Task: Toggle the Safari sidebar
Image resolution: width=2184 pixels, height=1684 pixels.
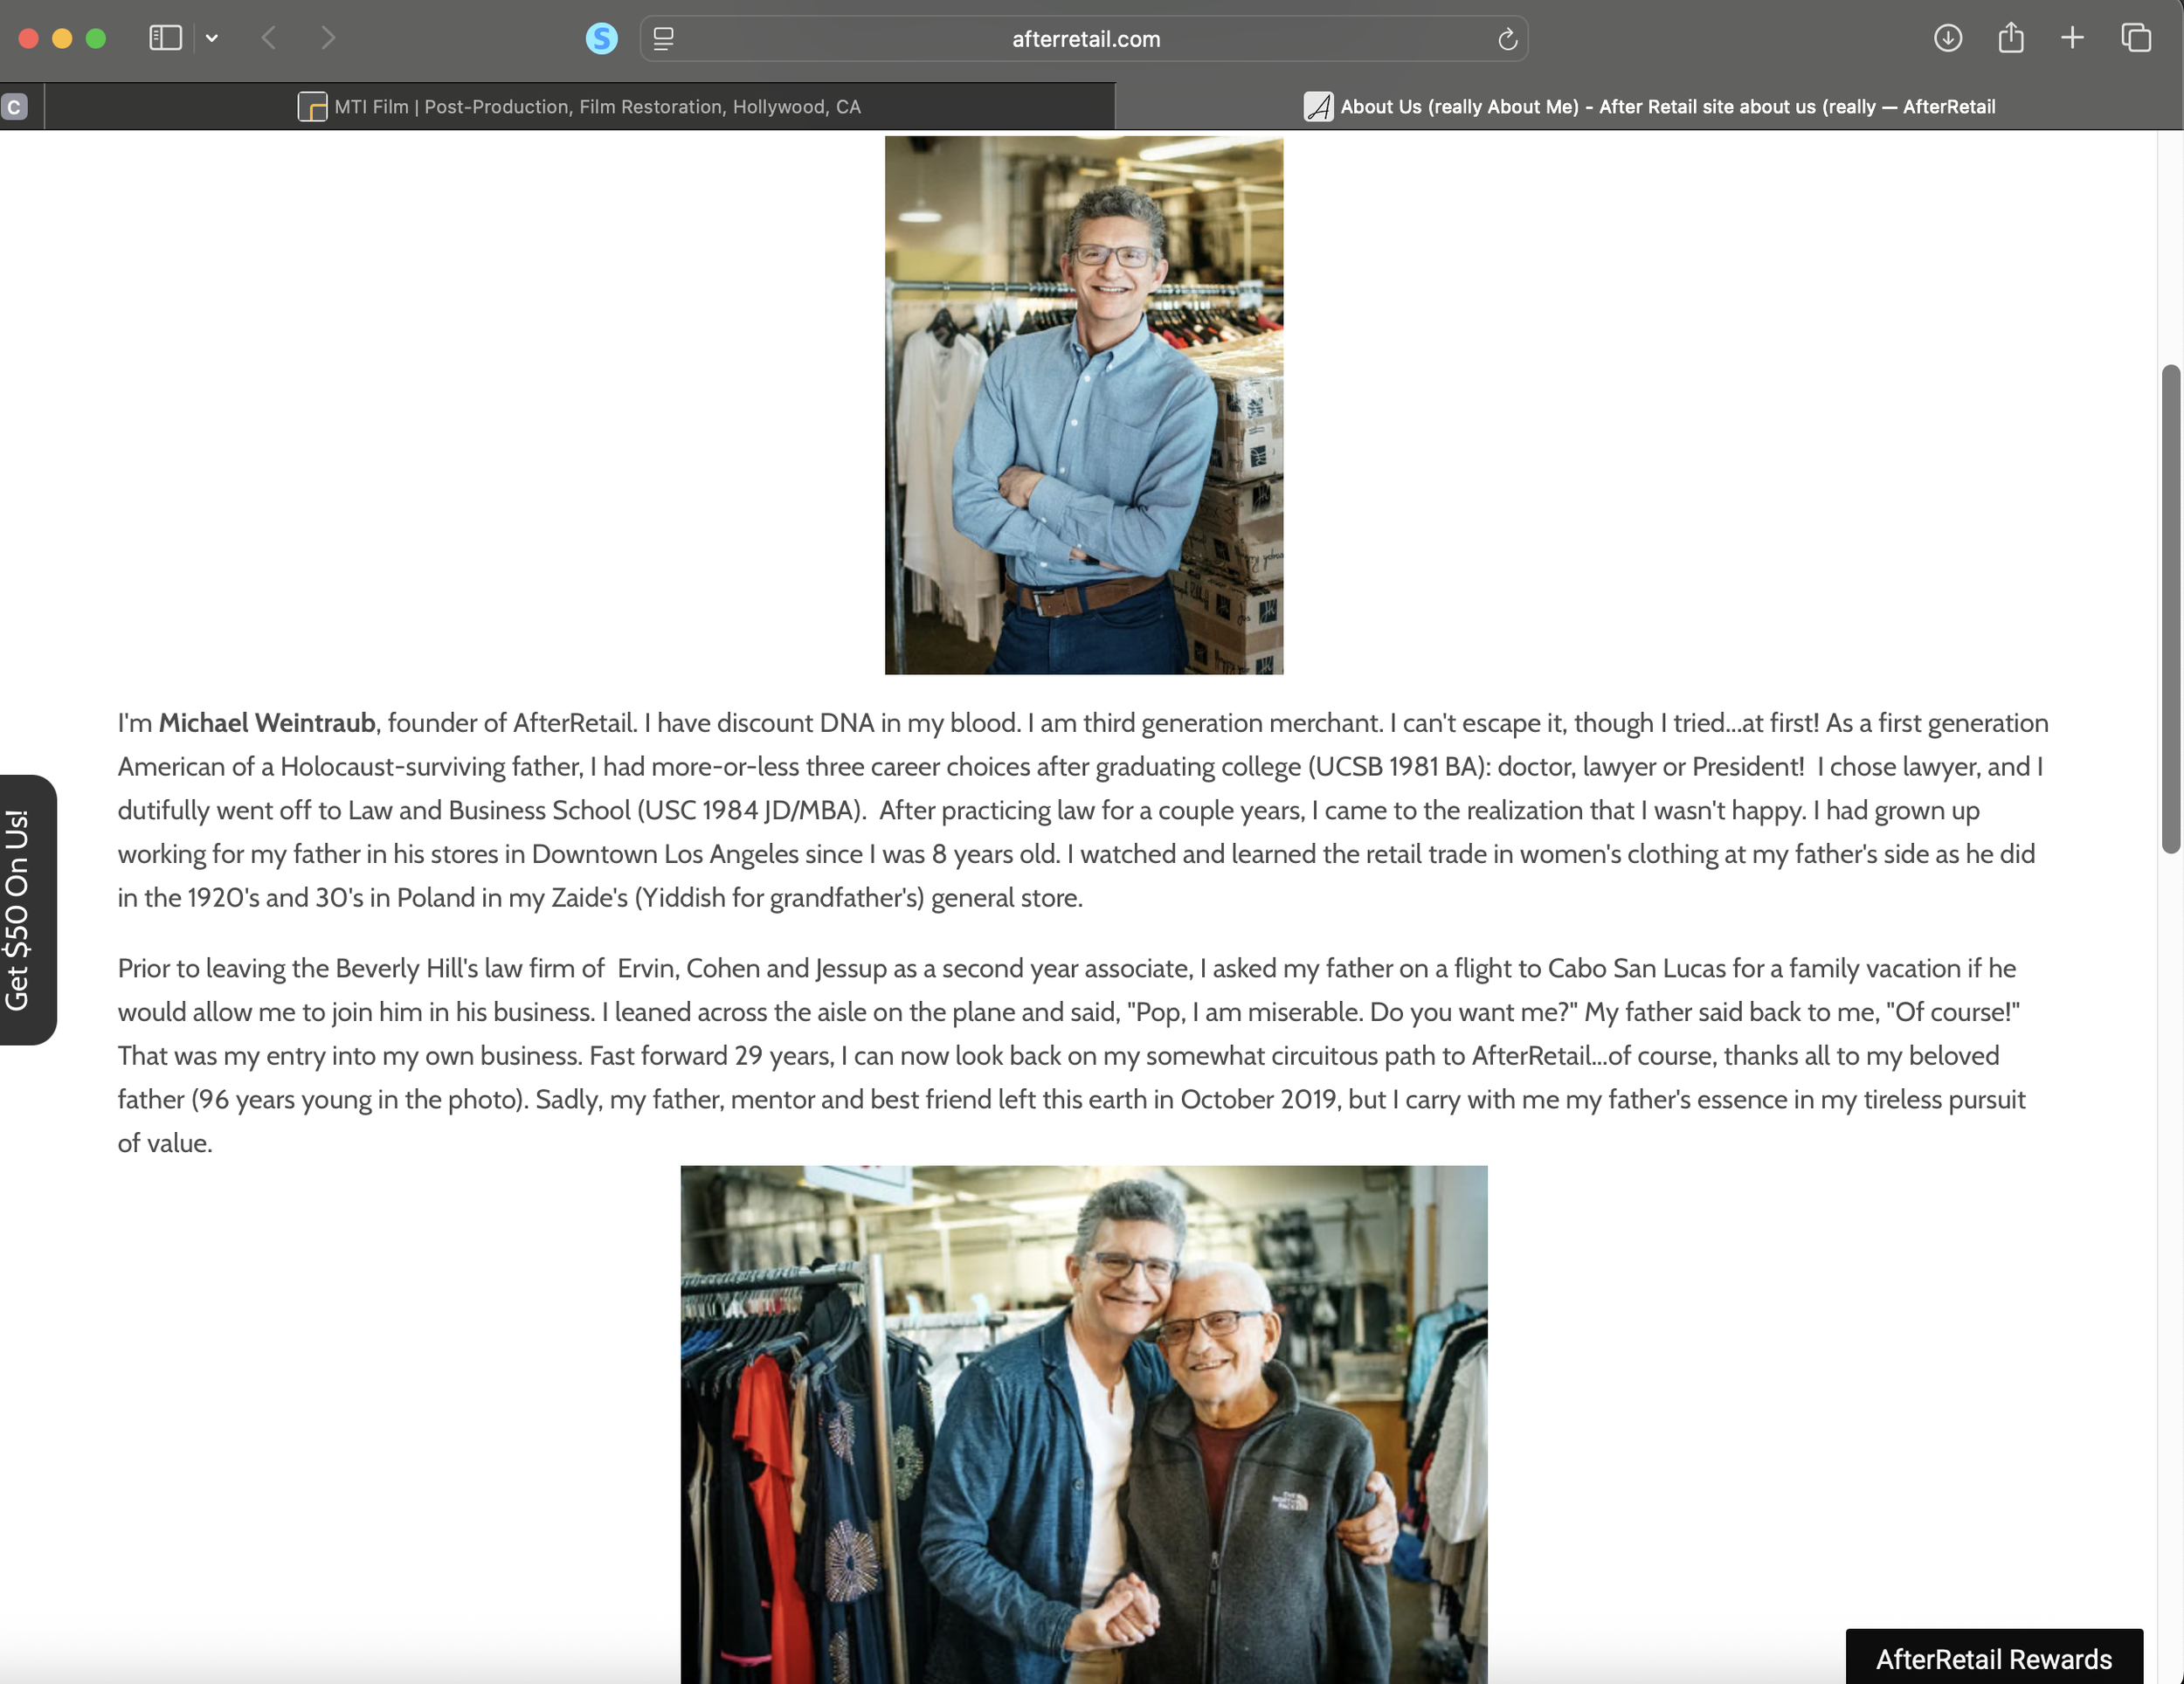Action: (165, 38)
